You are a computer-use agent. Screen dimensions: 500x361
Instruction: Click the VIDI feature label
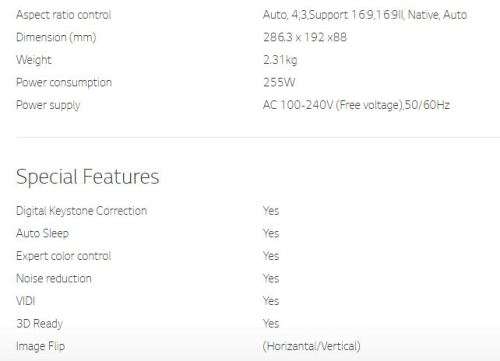(25, 301)
